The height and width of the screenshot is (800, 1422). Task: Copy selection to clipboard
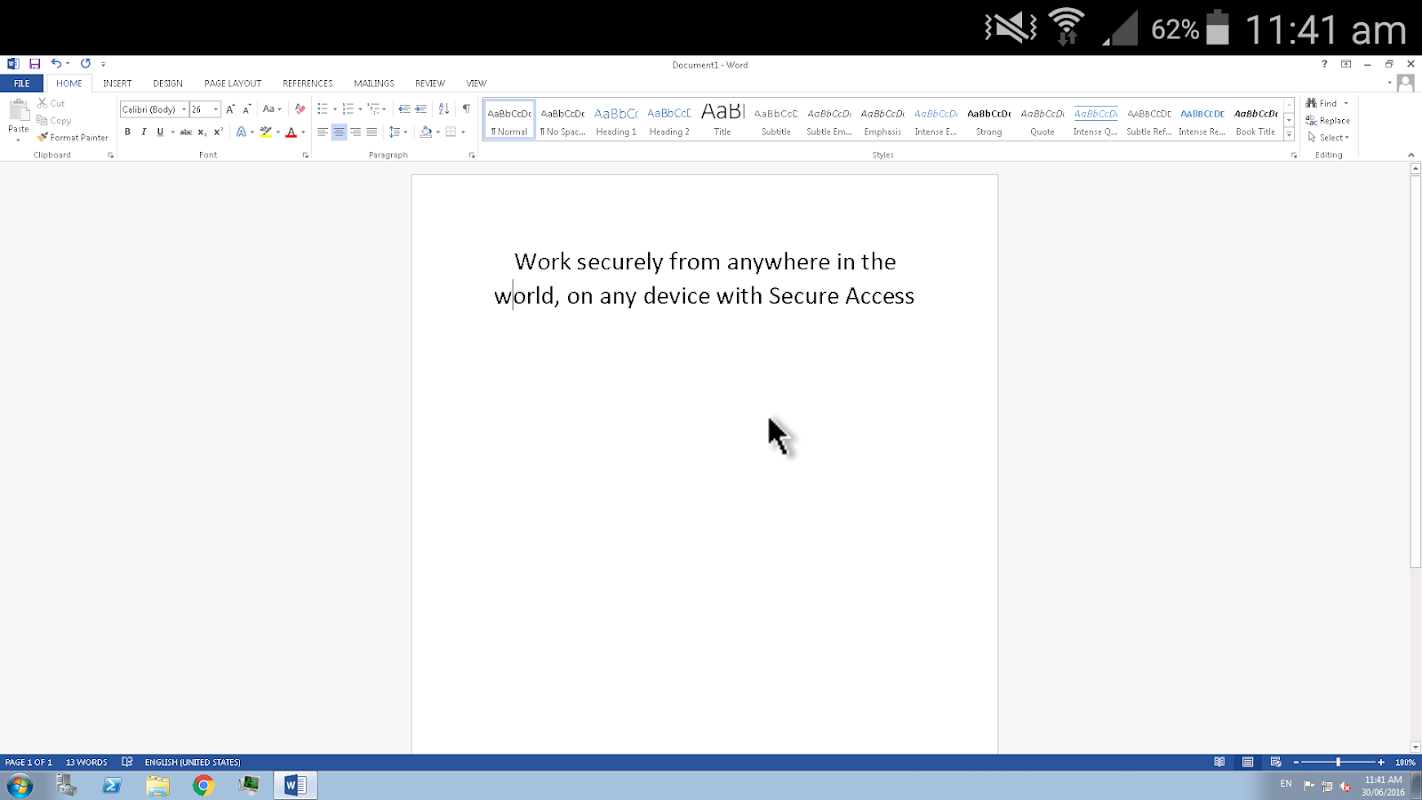(54, 120)
